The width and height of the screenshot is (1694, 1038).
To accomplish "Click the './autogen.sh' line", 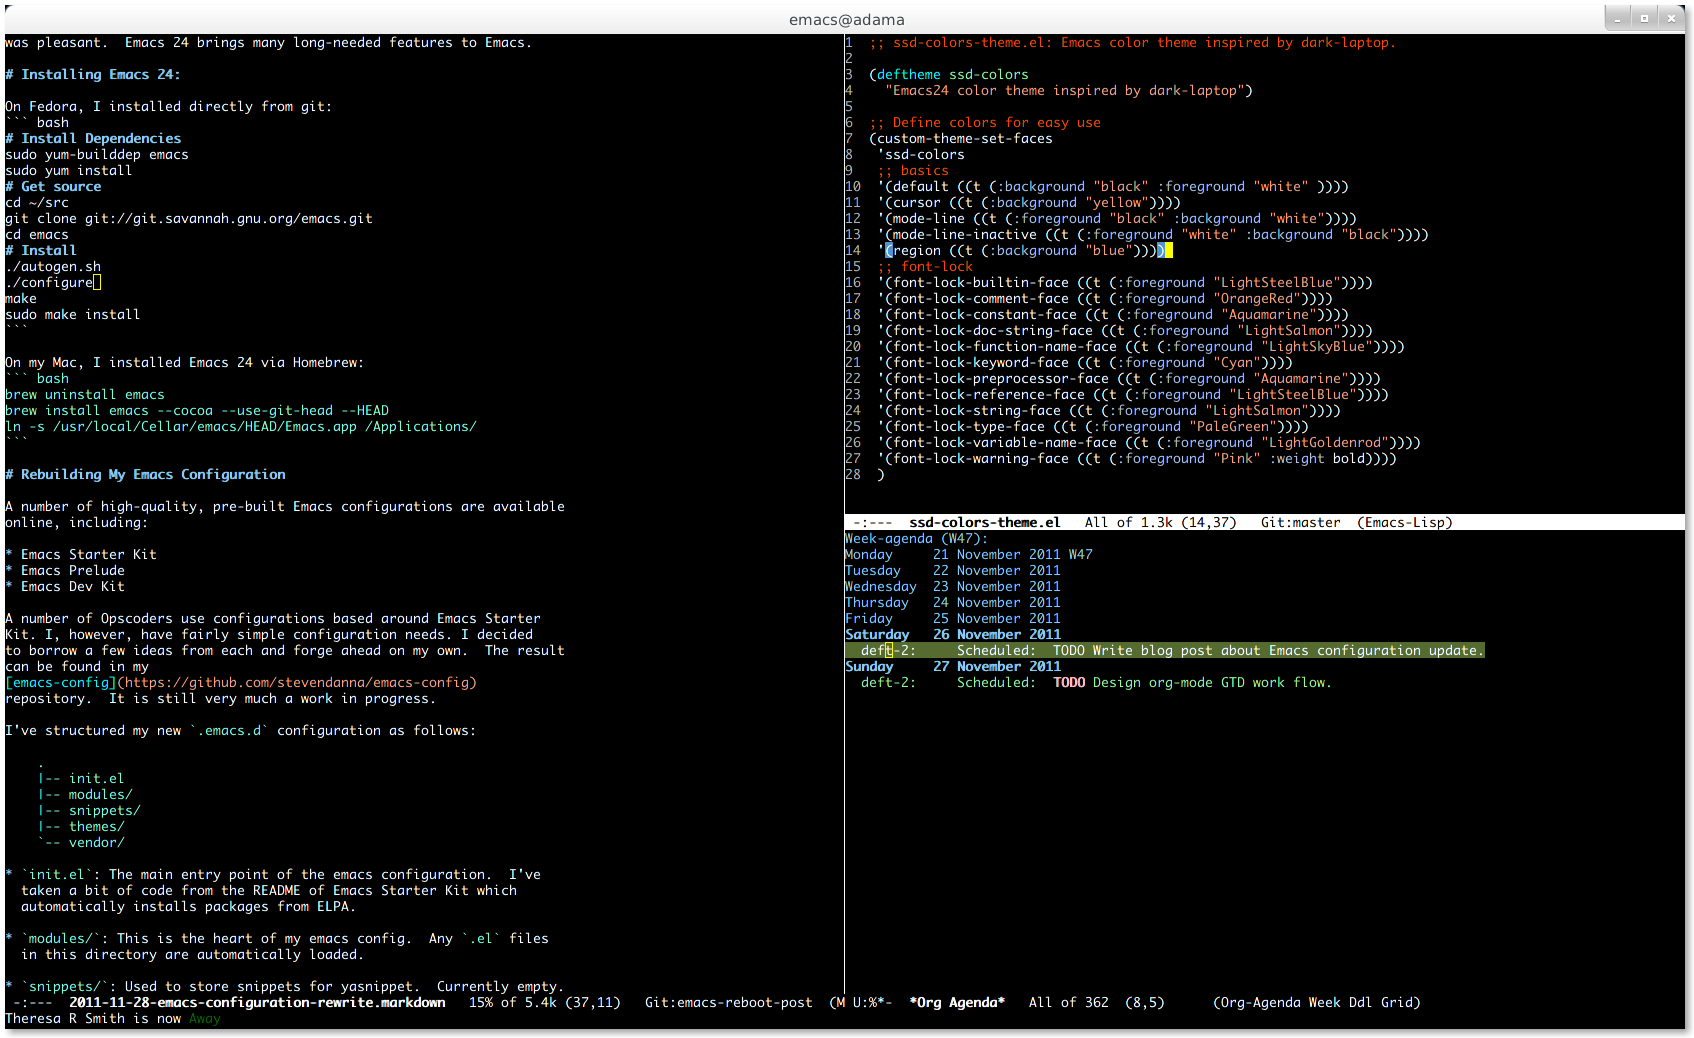I will [x=53, y=266].
